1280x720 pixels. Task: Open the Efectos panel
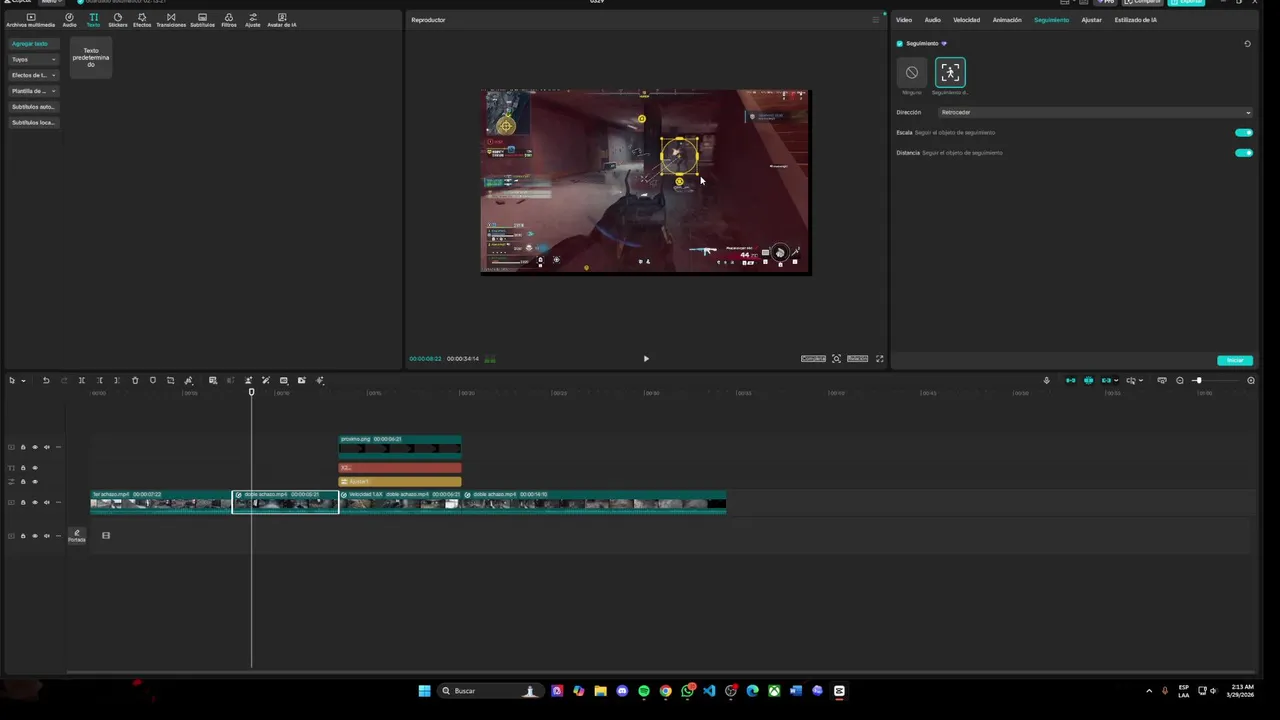(x=142, y=20)
